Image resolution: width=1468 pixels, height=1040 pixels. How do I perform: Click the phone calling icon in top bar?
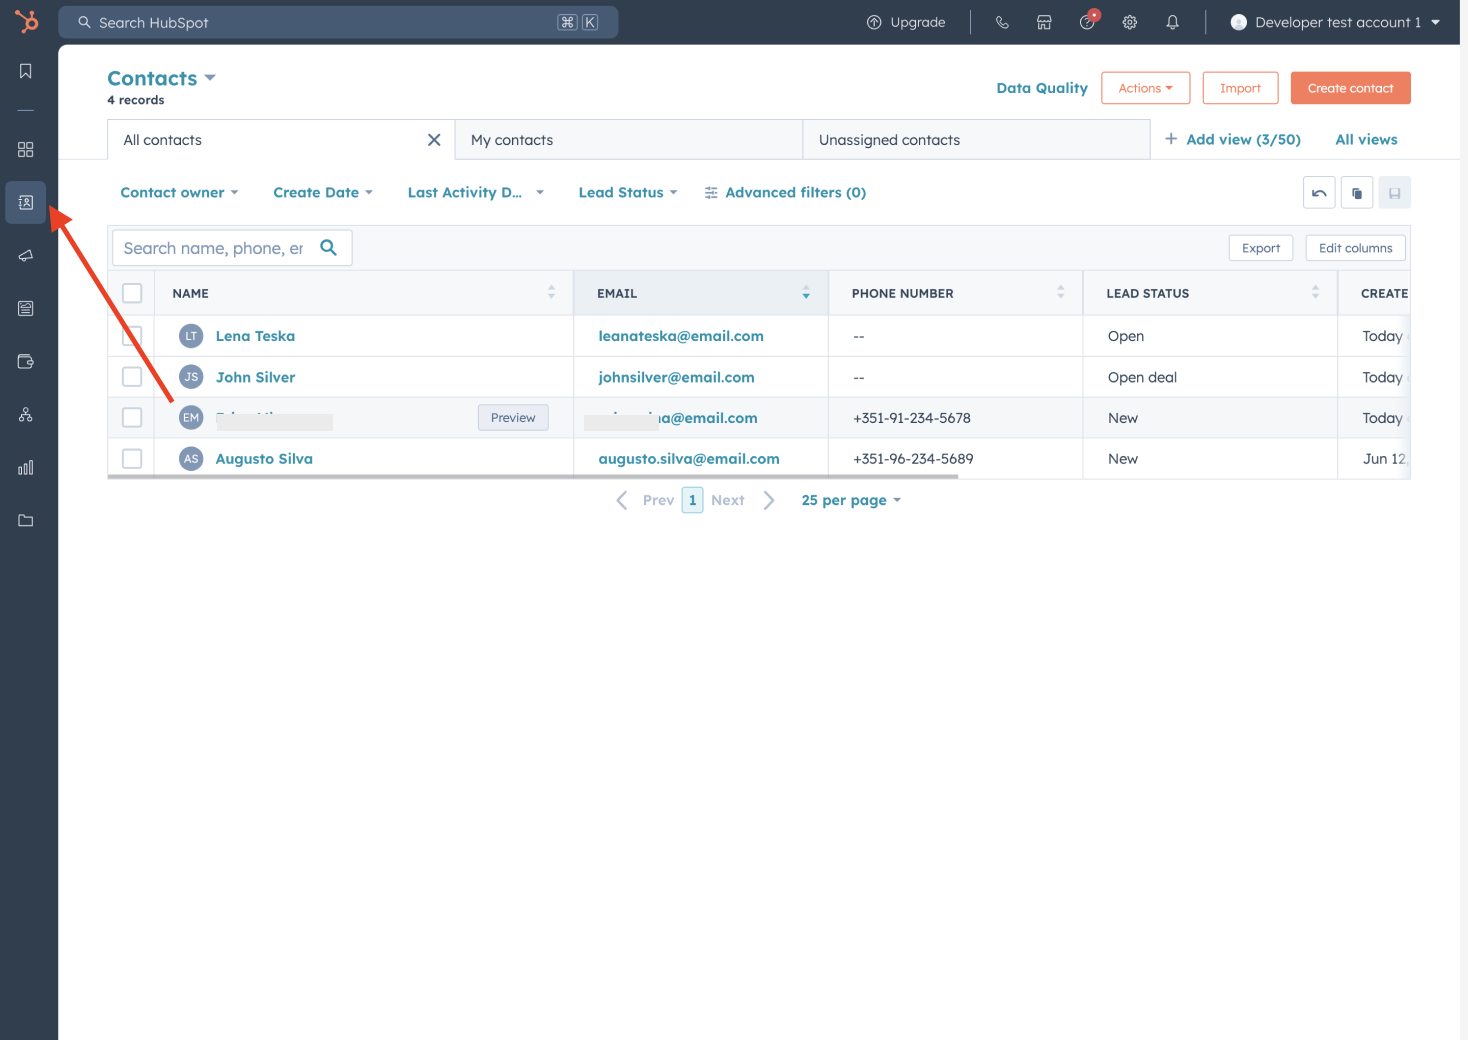[x=1002, y=22]
